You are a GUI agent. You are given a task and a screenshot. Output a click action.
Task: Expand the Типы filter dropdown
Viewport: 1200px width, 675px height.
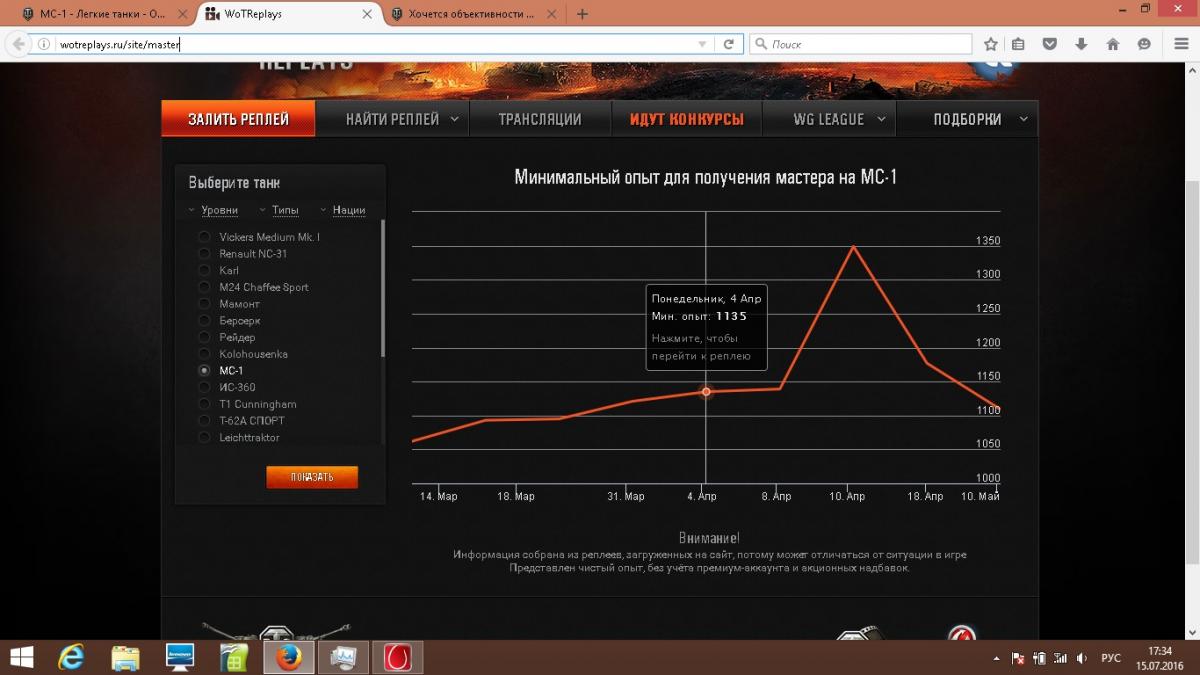click(x=279, y=210)
